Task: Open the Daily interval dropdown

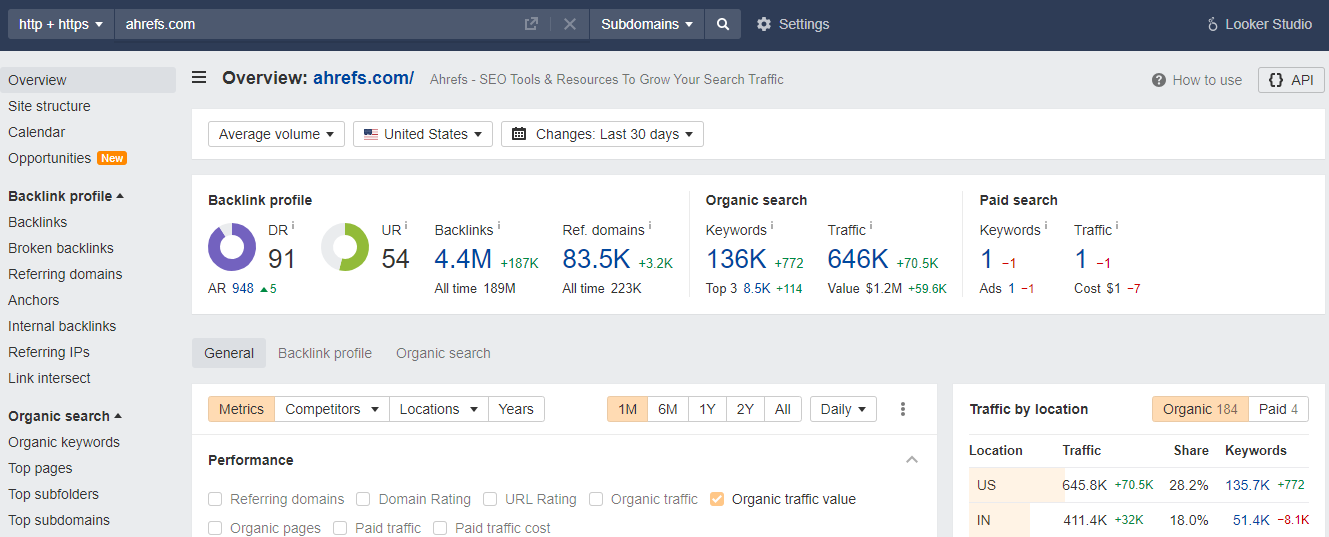Action: point(843,409)
